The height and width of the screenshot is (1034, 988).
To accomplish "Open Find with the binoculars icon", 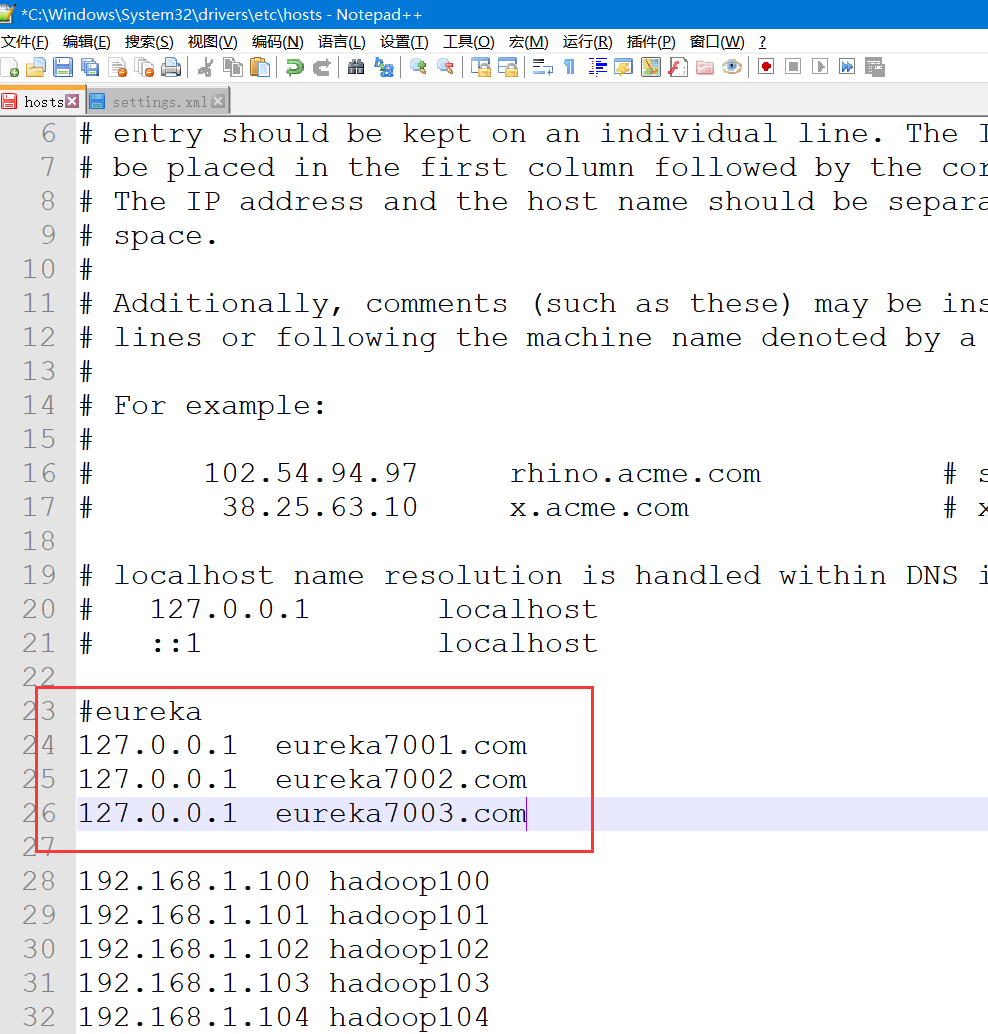I will (x=356, y=67).
